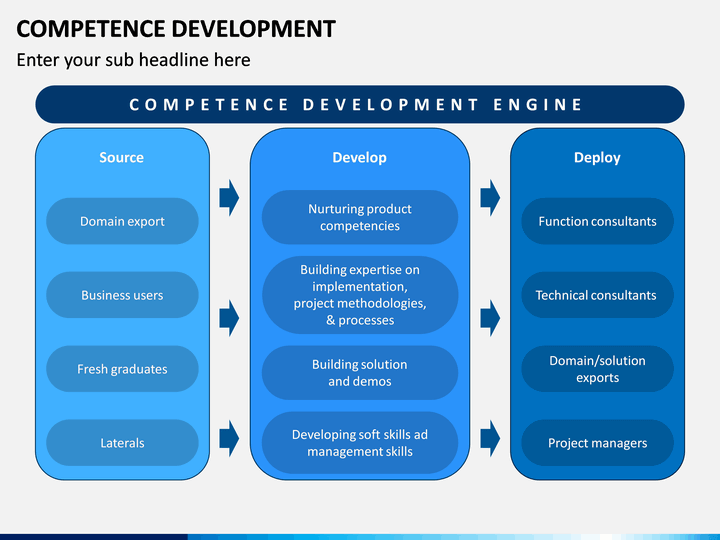Choose the 'Domain/solution exports' pill
Screen dimensions: 720x540
click(x=597, y=369)
